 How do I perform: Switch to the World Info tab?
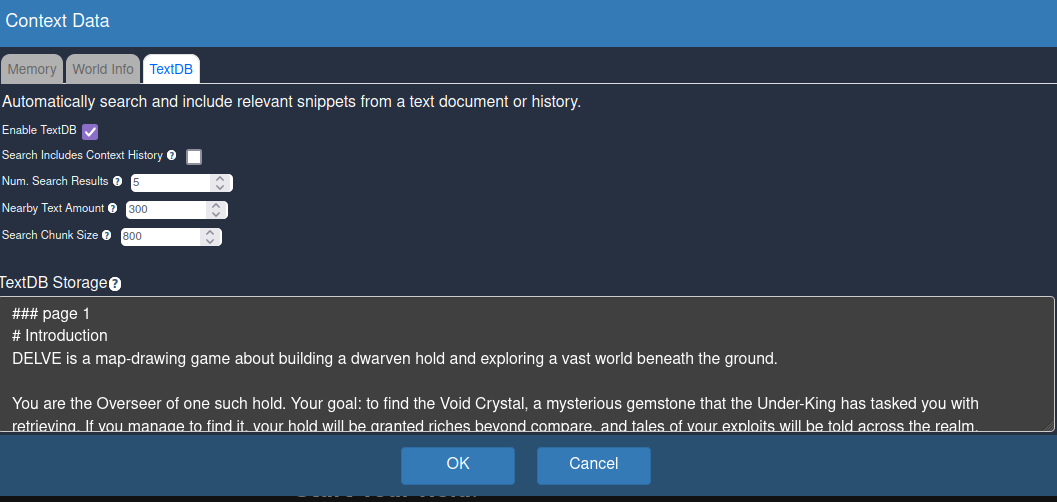click(103, 69)
